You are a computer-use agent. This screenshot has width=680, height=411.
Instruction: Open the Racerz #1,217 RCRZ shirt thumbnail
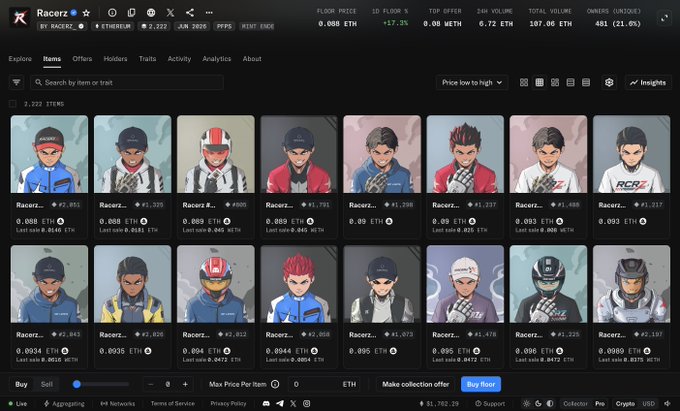631,154
